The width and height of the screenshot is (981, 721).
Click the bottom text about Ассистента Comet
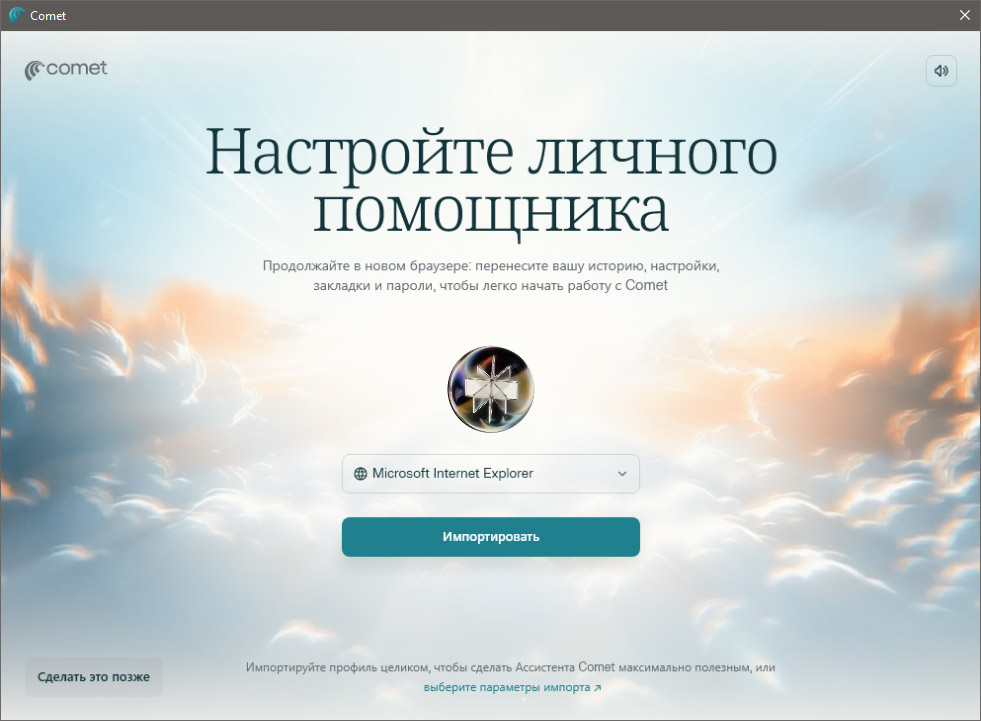click(510, 667)
